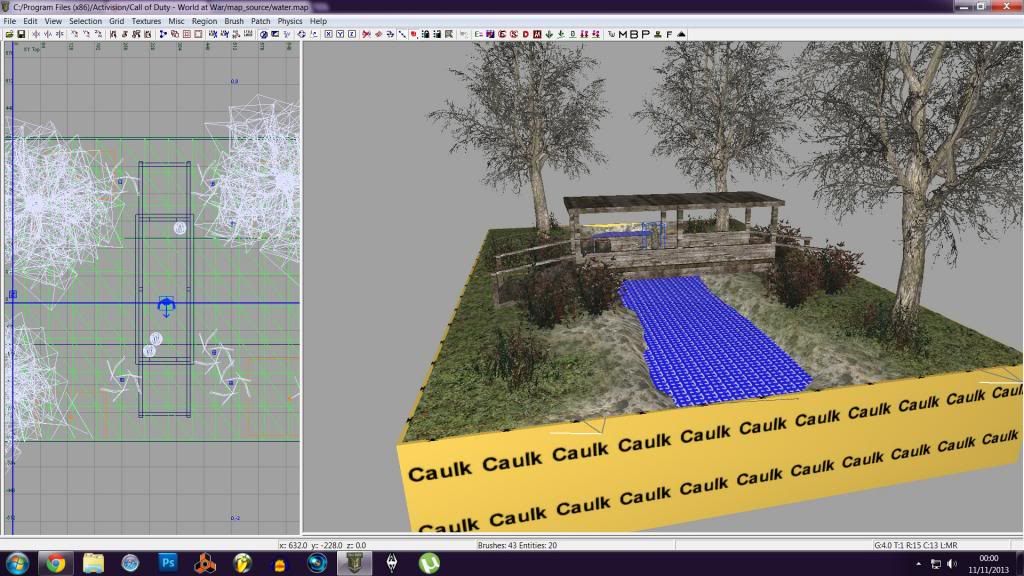Rotate the selection around the Z axis
This screenshot has width=1024, height=576.
(x=98, y=34)
